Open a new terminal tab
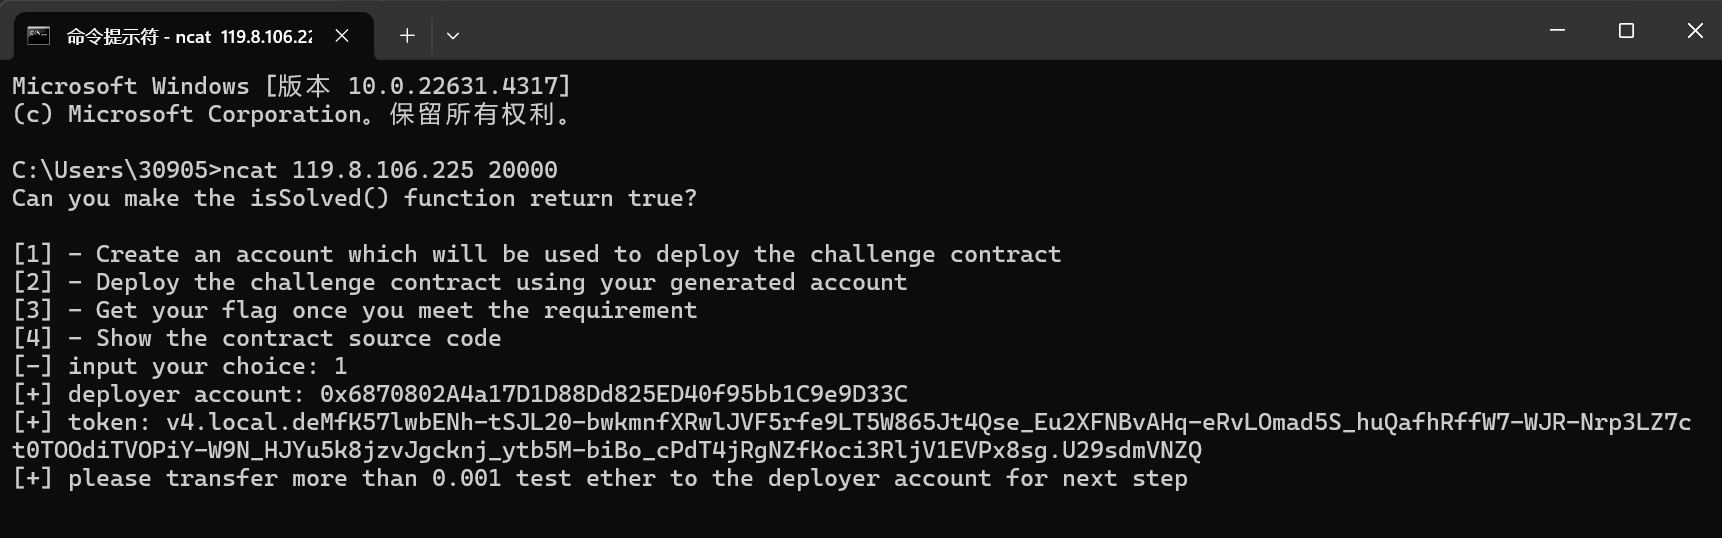The image size is (1722, 538). point(407,36)
